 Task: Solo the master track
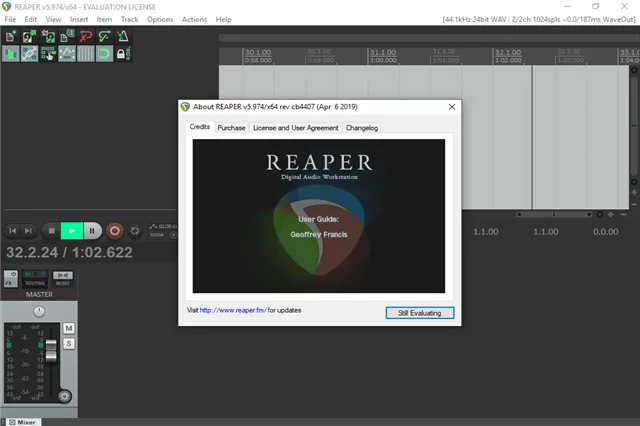pos(69,343)
